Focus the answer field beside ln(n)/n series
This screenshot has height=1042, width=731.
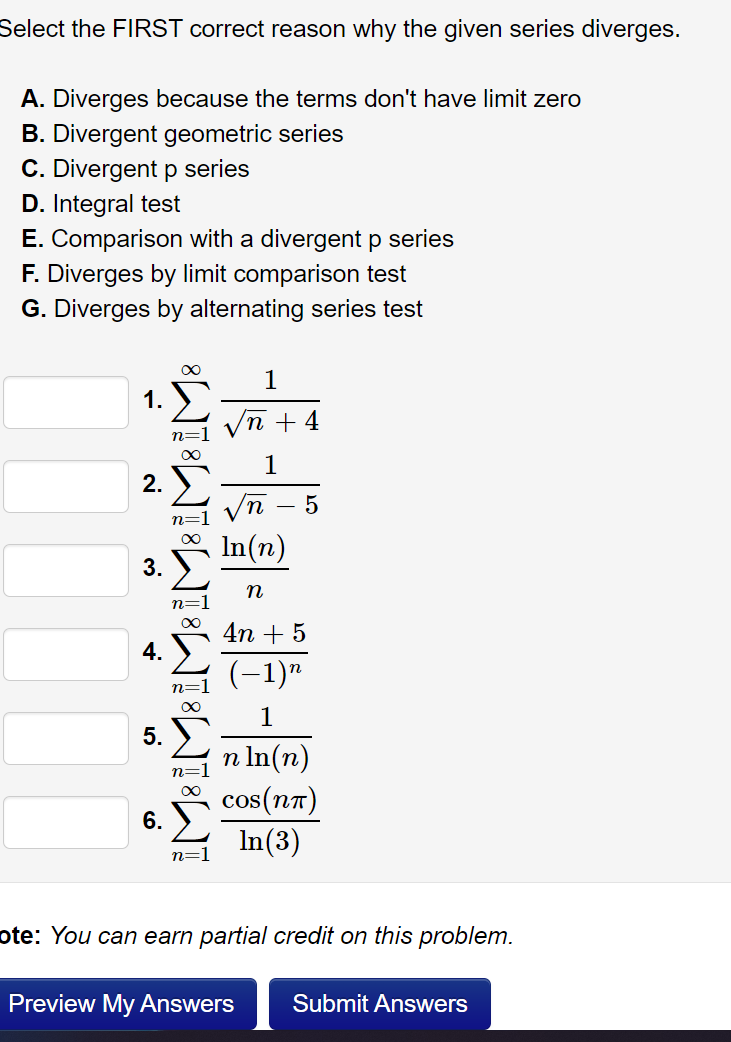click(x=66, y=570)
